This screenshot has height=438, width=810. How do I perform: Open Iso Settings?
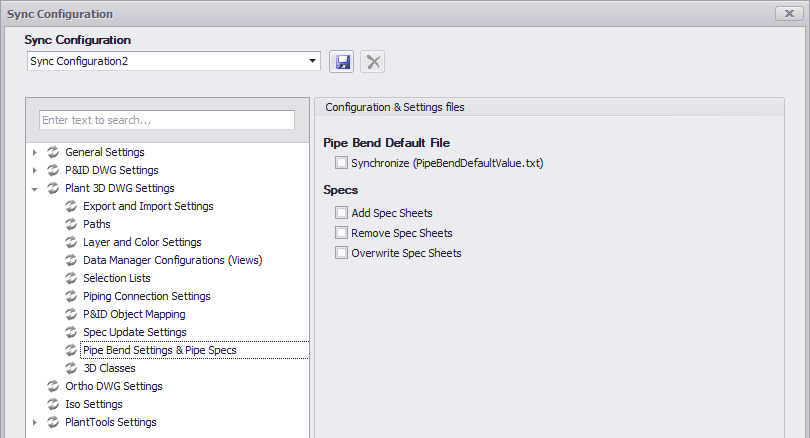tap(94, 404)
